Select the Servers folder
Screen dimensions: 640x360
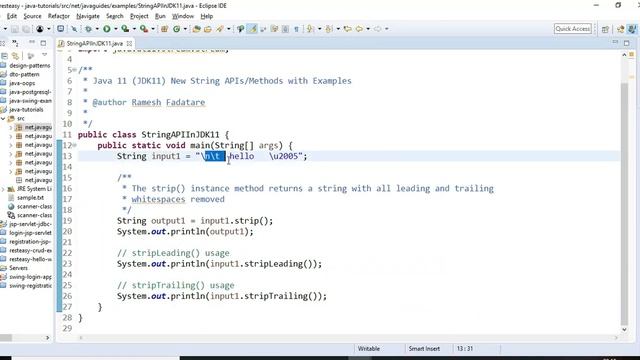(18, 268)
